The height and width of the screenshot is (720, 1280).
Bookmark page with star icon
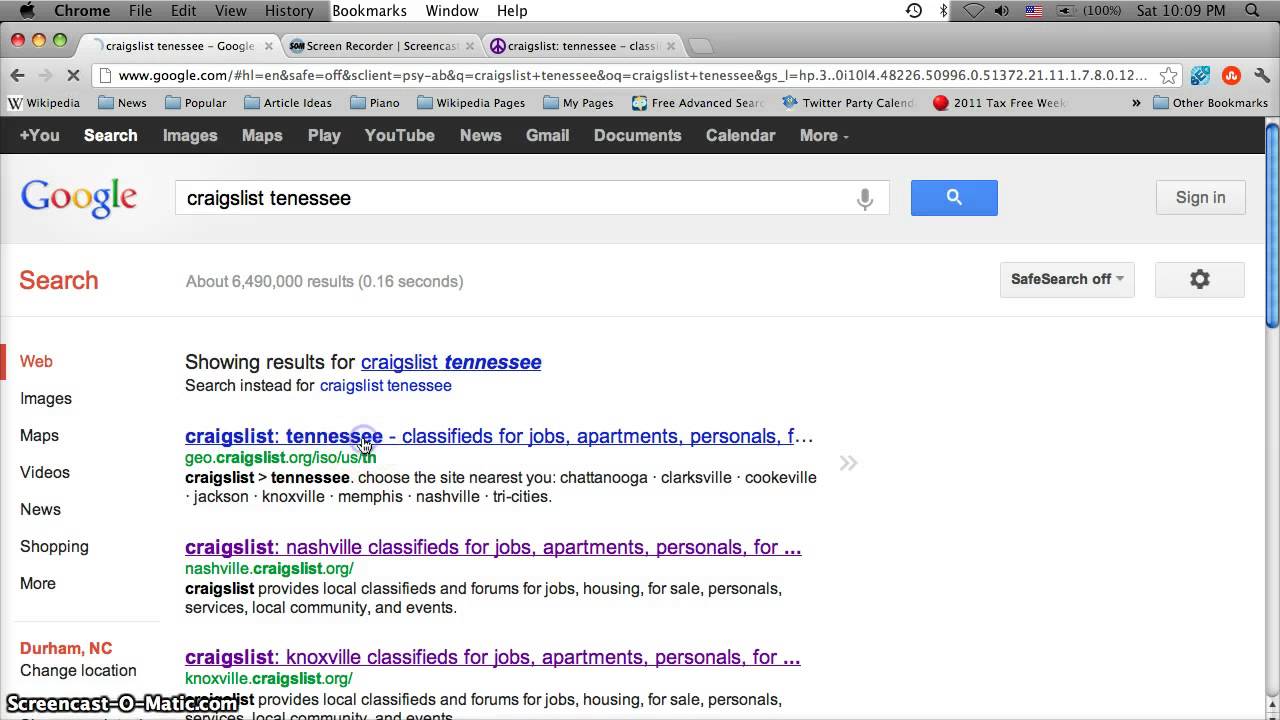[x=1168, y=75]
